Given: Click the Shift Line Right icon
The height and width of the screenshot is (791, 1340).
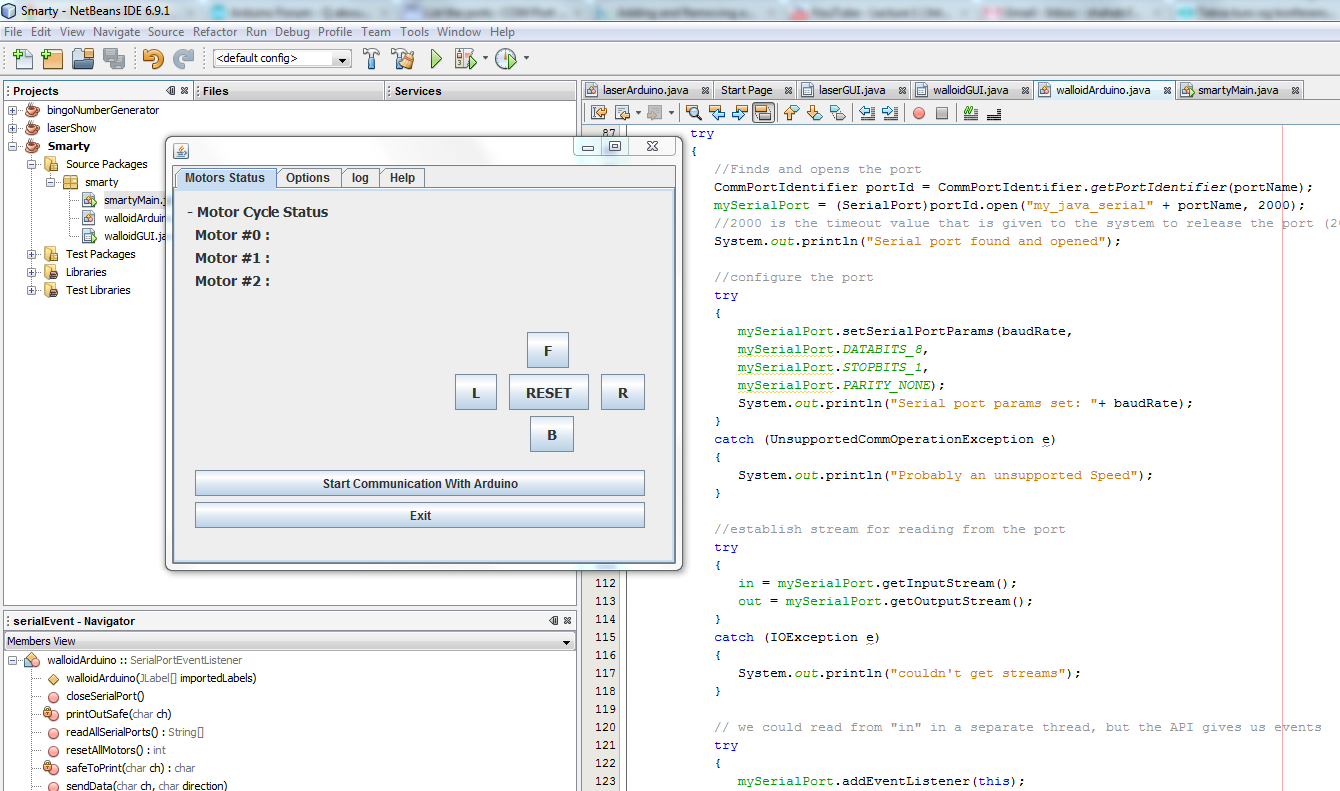Looking at the screenshot, I should [x=890, y=112].
